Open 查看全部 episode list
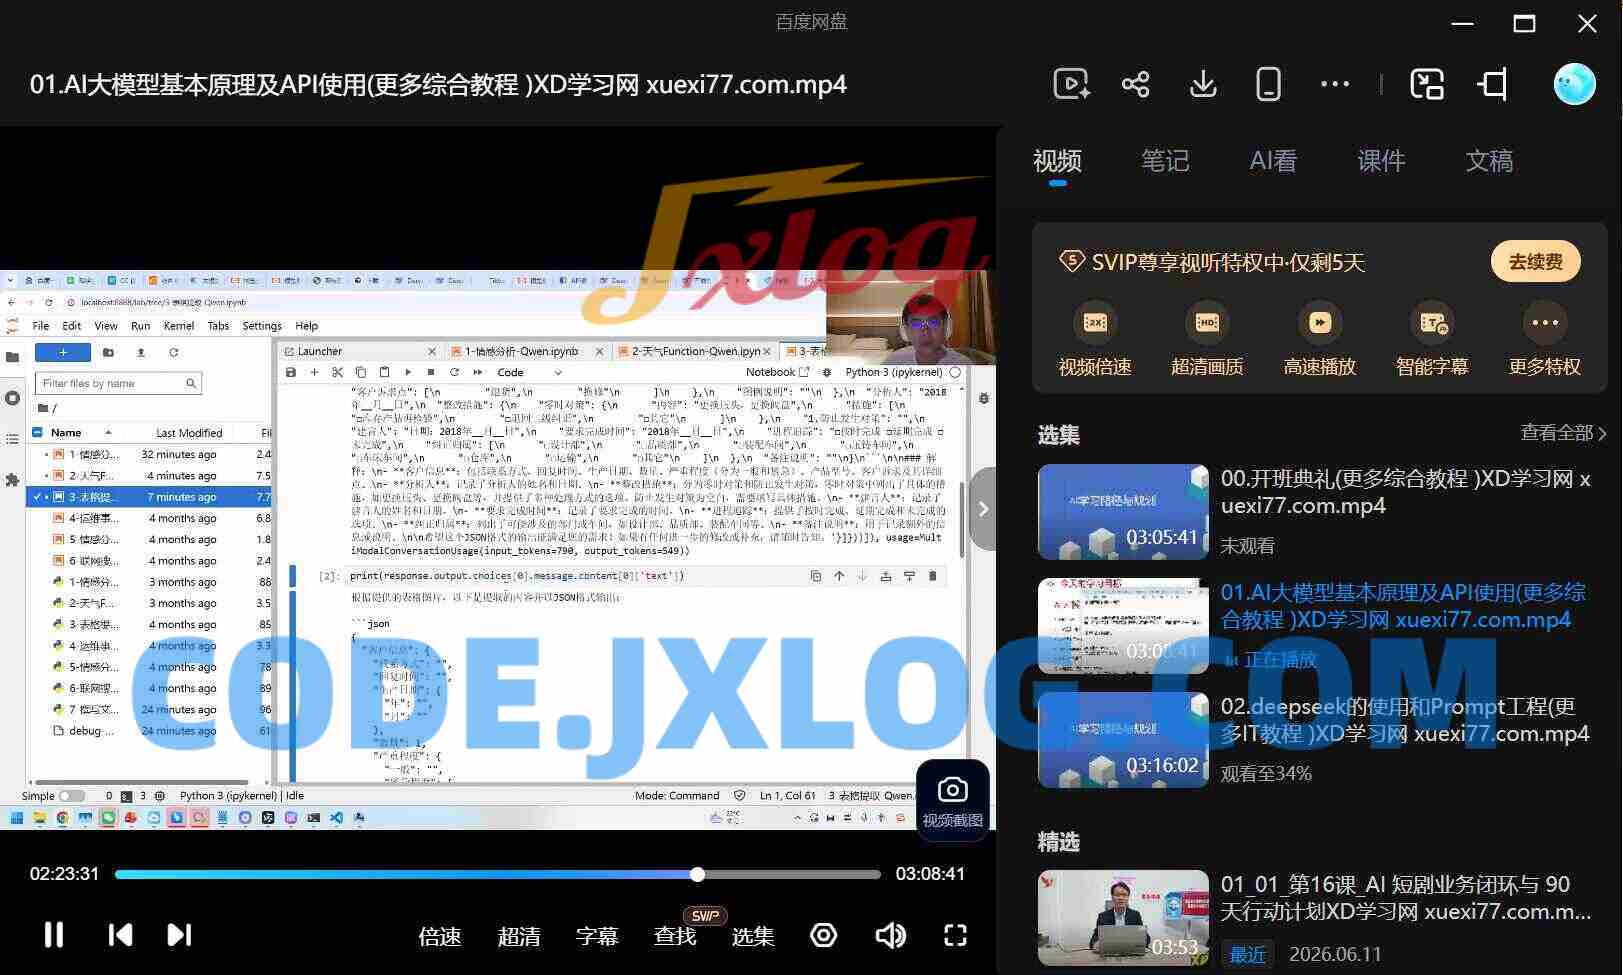The width and height of the screenshot is (1623, 975). coord(1563,433)
